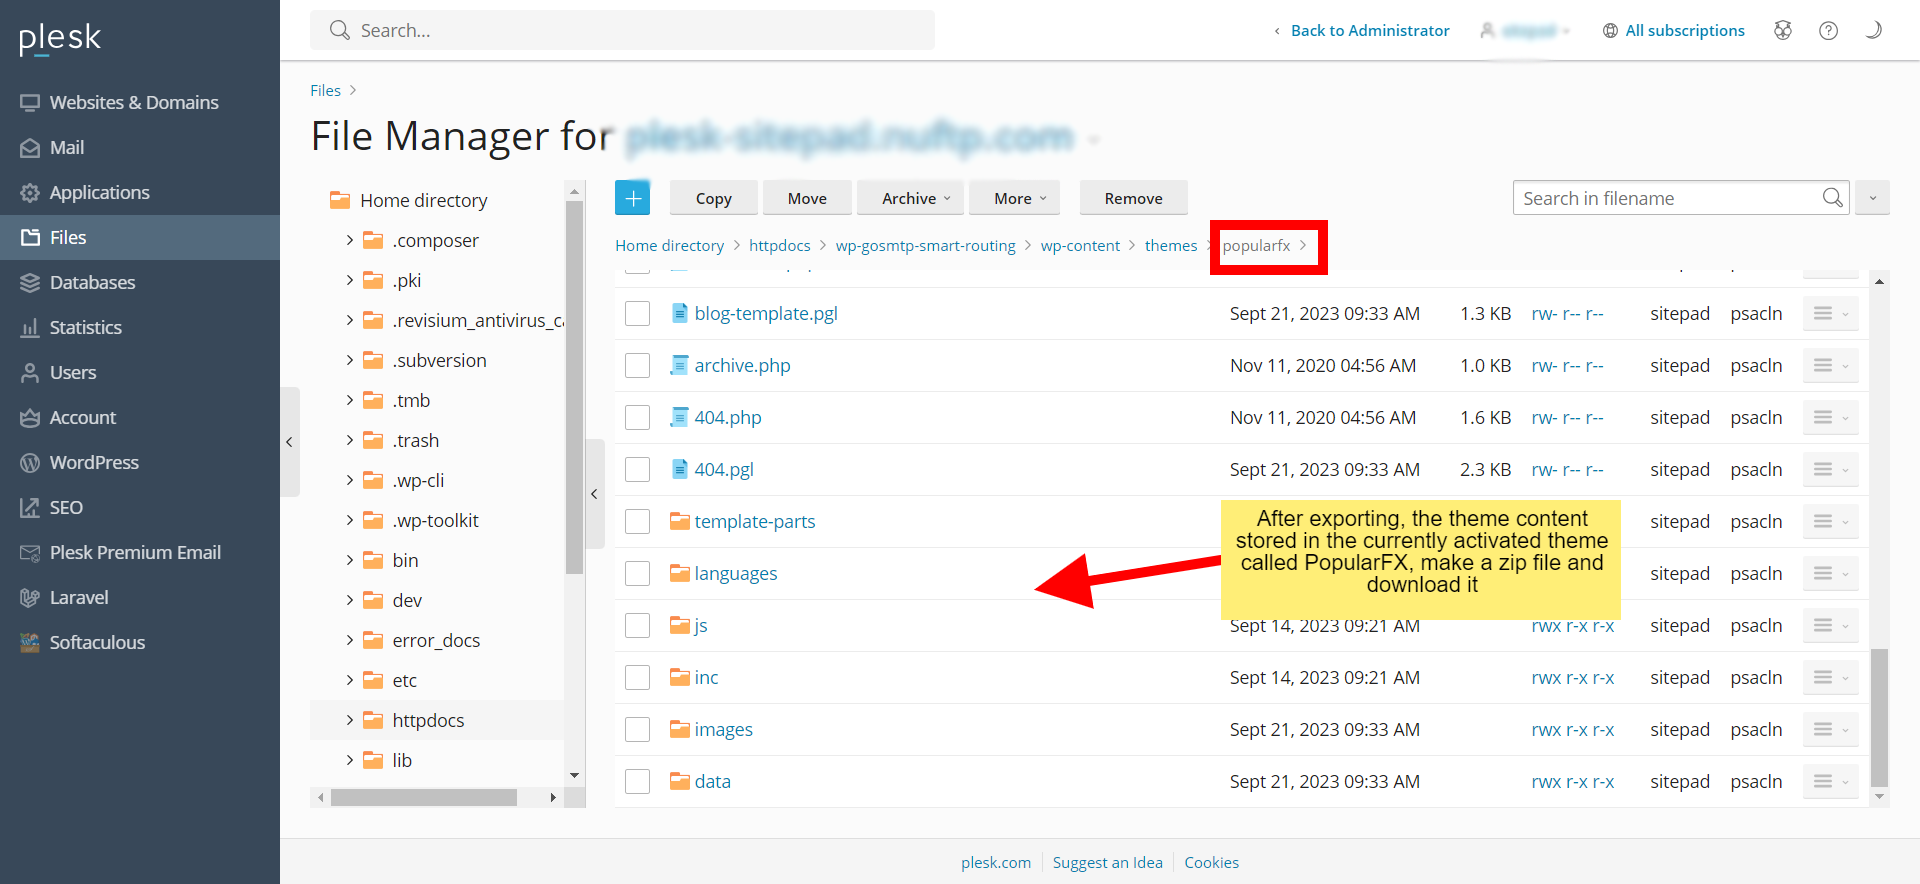The image size is (1920, 884).
Task: Click Back to Administrator link
Action: coord(1369,31)
